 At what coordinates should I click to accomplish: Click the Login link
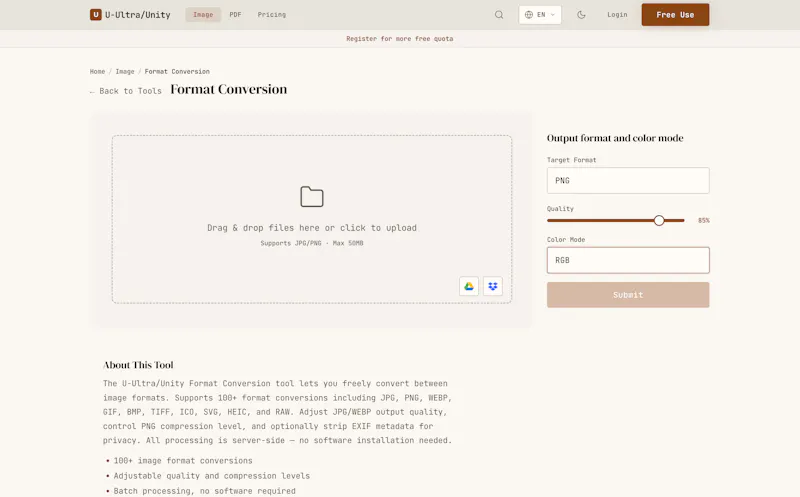click(x=617, y=15)
